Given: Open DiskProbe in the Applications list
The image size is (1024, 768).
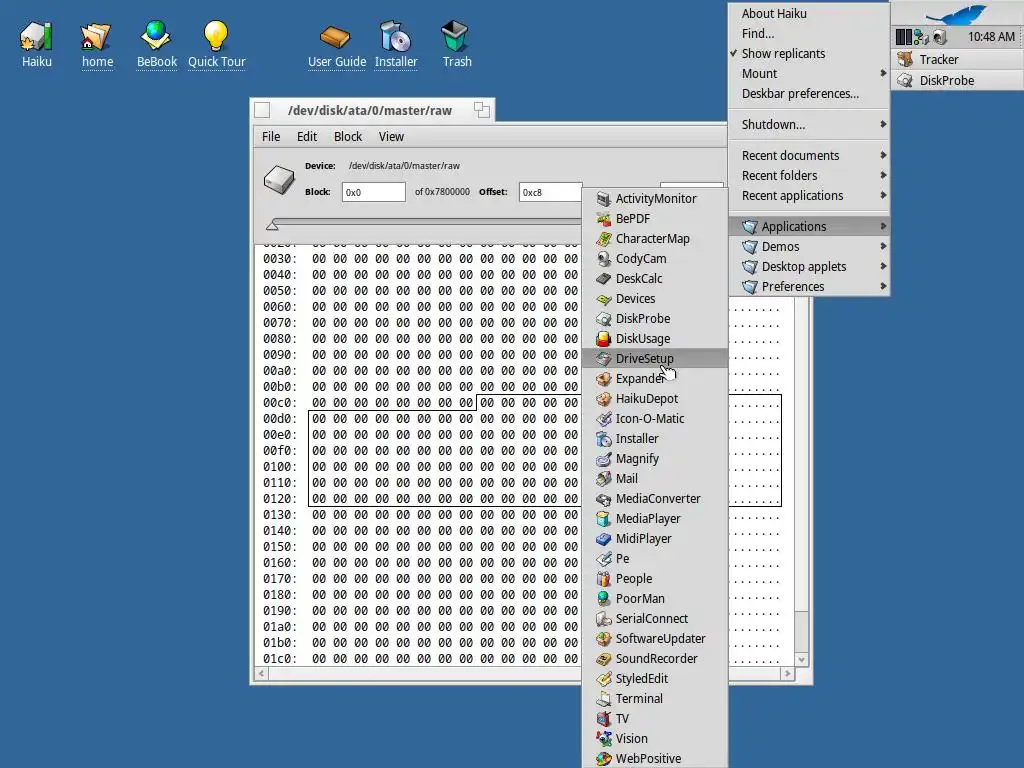Looking at the screenshot, I should 655,319.
